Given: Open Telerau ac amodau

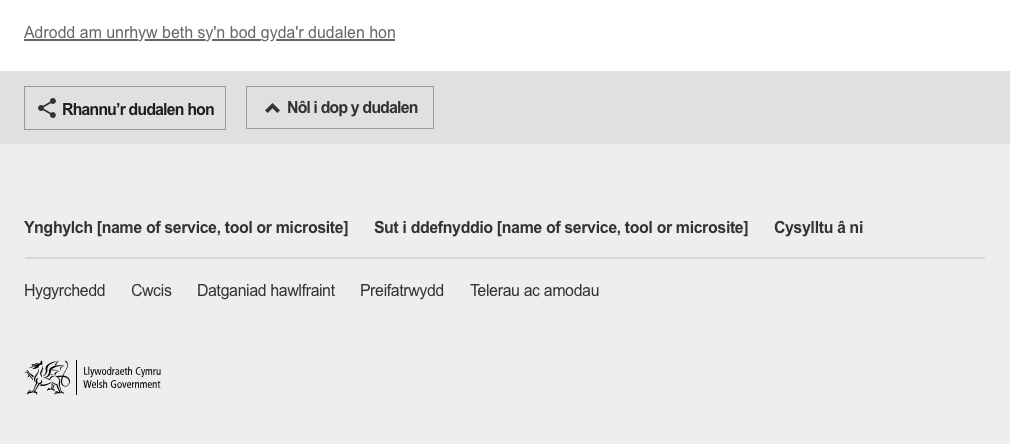Looking at the screenshot, I should point(534,291).
